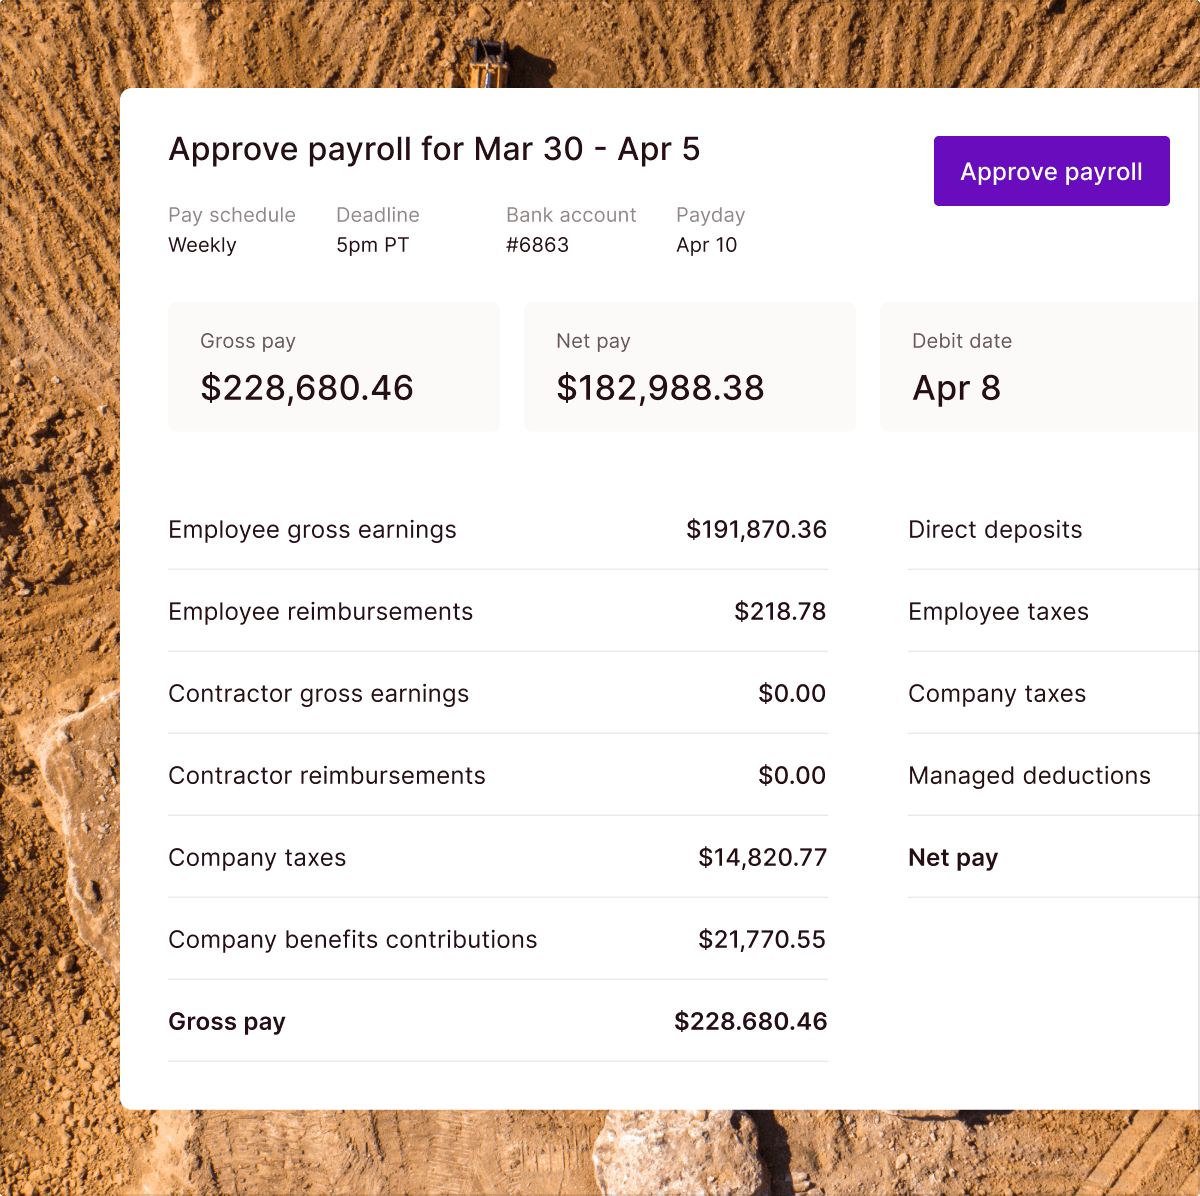1200x1196 pixels.
Task: Click the bold Gross pay total row
Action: tap(497, 1021)
